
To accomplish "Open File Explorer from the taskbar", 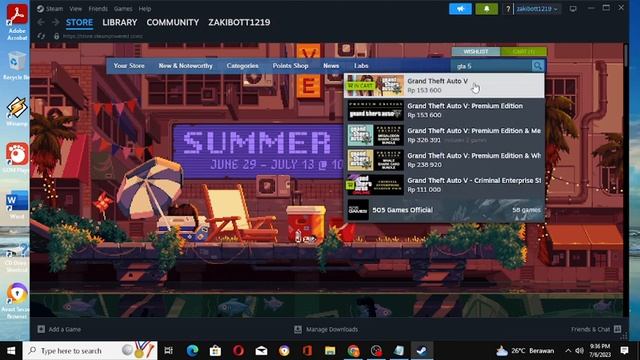I will point(330,351).
